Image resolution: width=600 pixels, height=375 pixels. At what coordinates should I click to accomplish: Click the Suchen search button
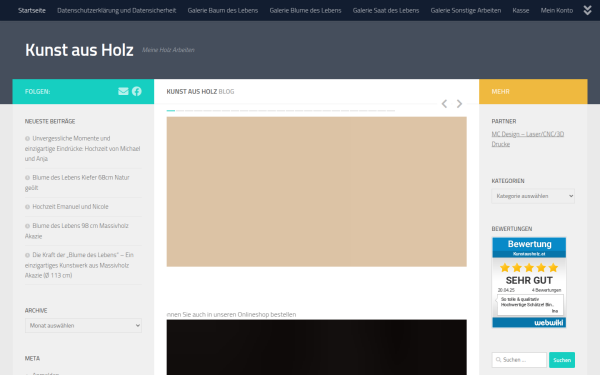pos(562,360)
